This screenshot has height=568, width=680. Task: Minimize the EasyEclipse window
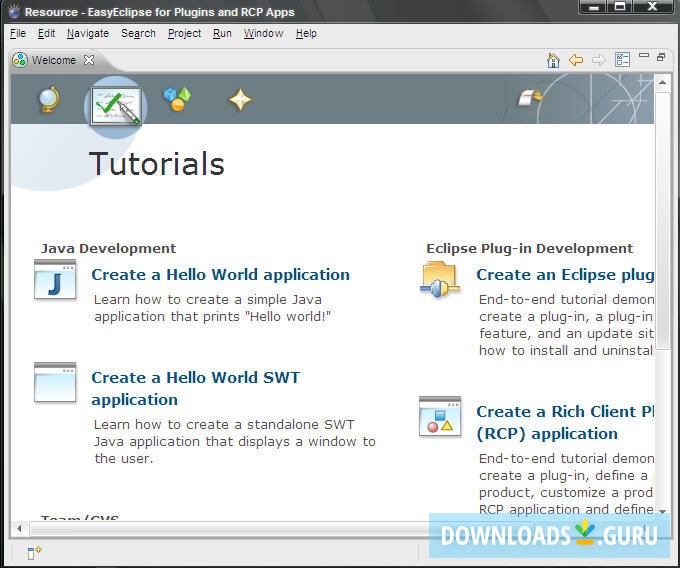(593, 7)
